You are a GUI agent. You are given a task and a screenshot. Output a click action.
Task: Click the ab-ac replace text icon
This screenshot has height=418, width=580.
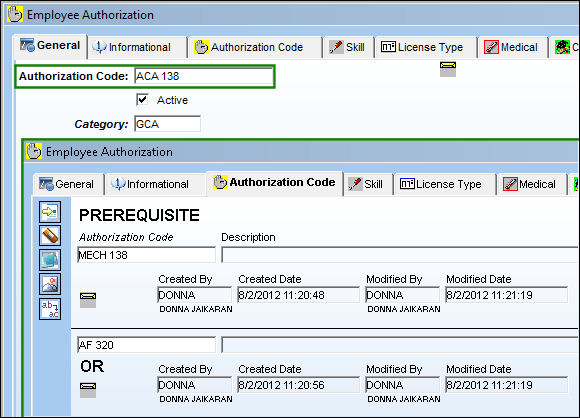tap(50, 309)
